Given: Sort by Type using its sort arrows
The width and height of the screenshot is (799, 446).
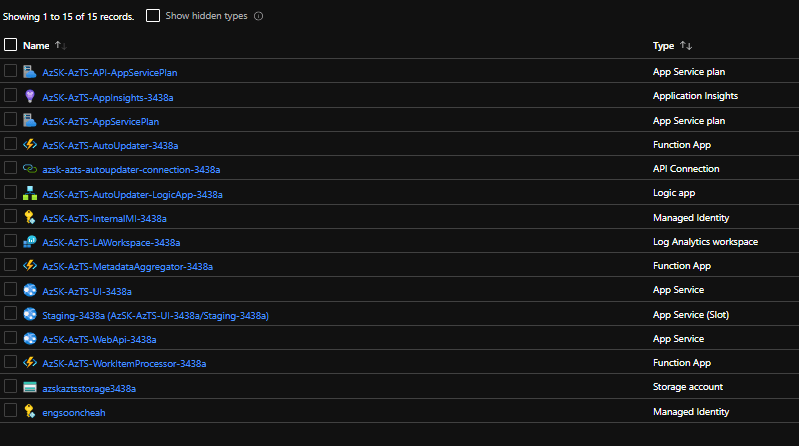Looking at the screenshot, I should point(686,45).
